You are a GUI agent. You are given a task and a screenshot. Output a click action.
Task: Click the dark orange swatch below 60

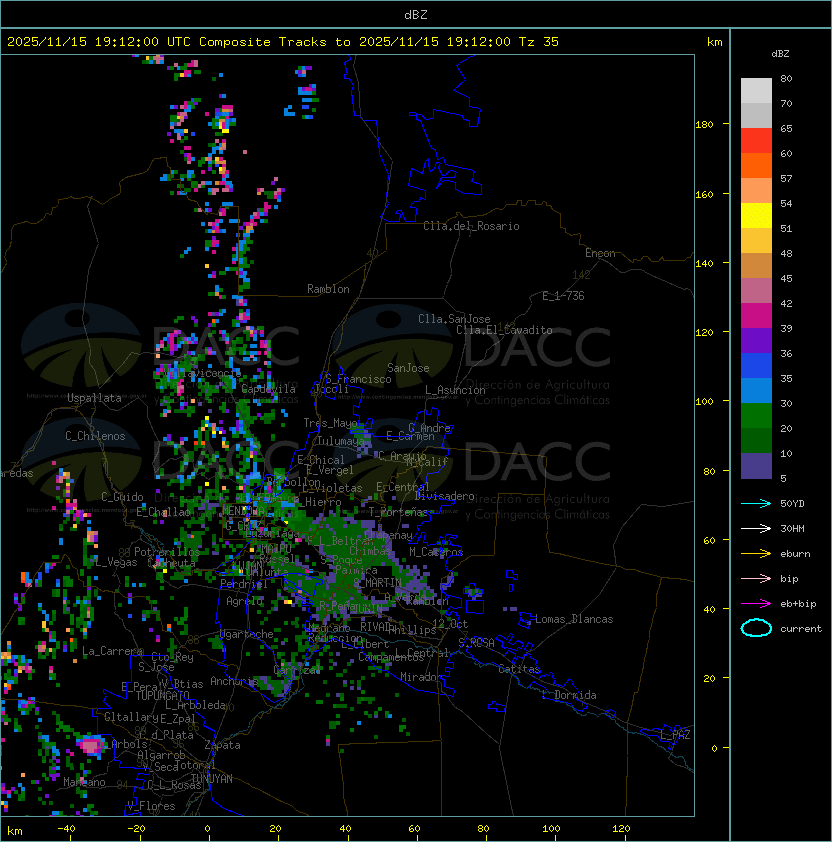pyautogui.click(x=756, y=166)
